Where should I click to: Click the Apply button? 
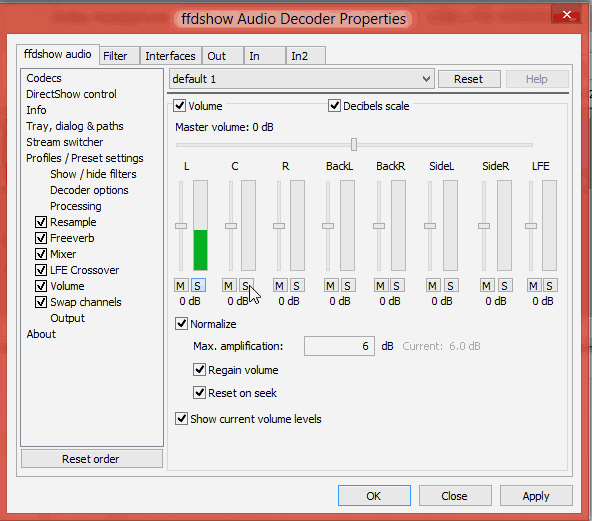(536, 496)
